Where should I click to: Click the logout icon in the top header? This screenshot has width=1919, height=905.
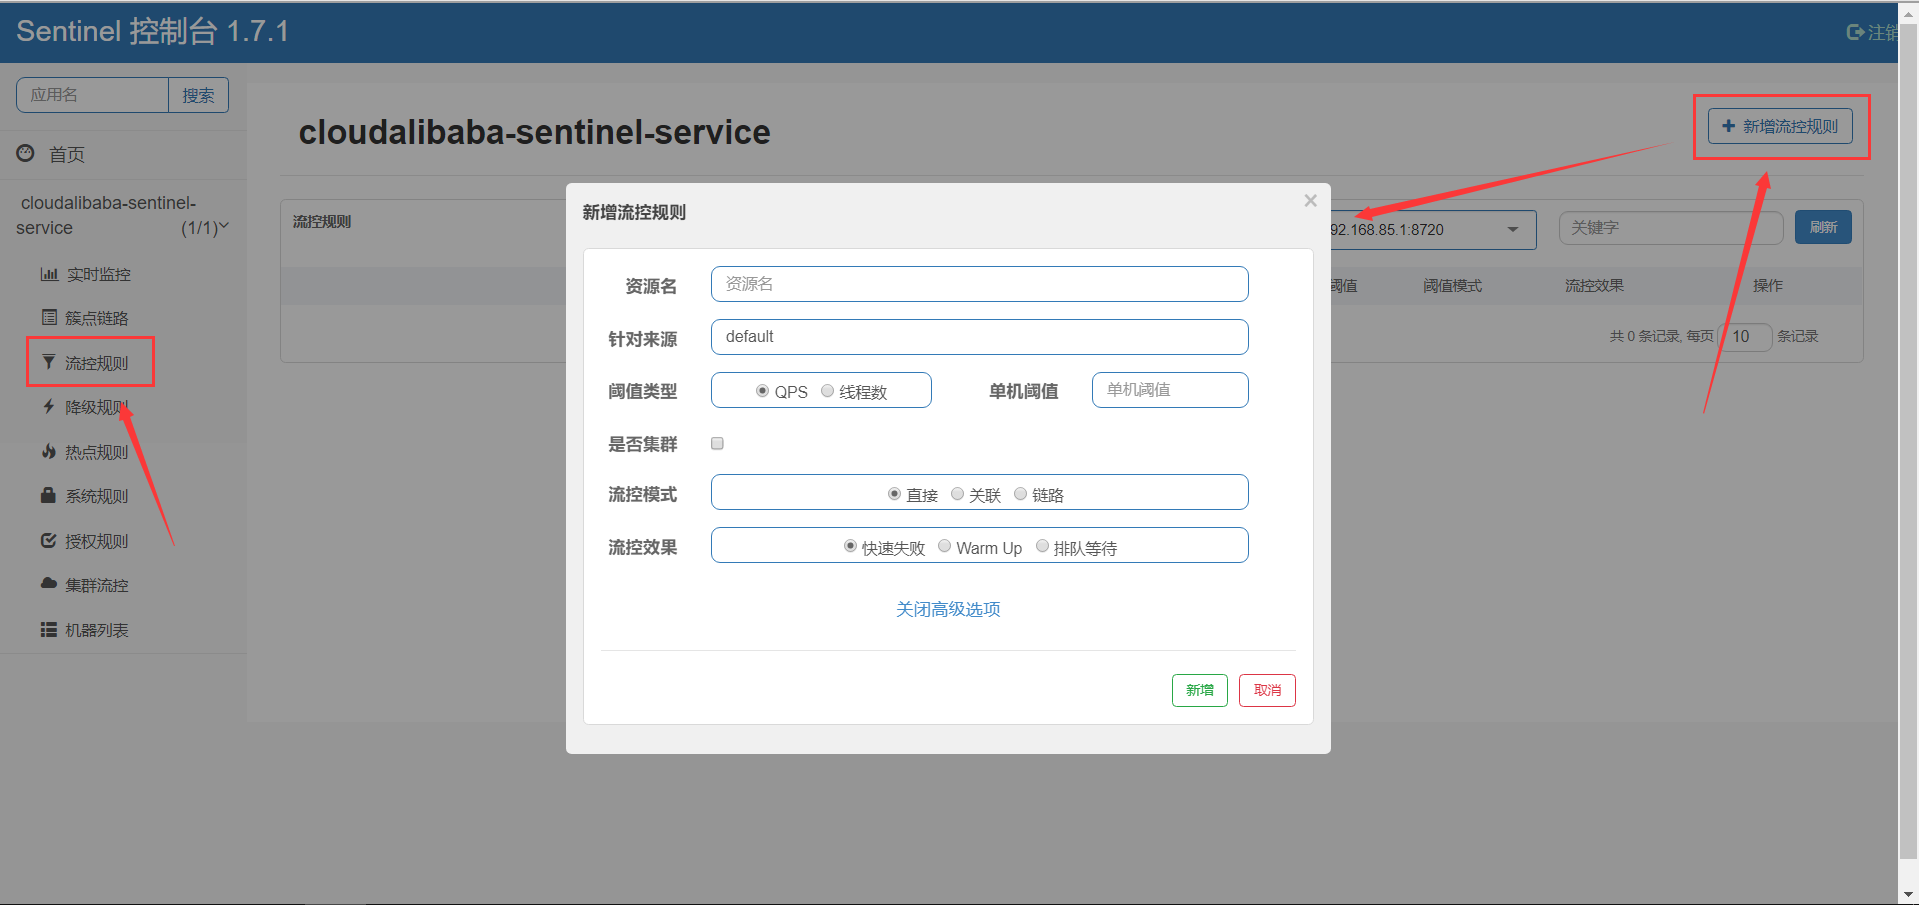1855,32
